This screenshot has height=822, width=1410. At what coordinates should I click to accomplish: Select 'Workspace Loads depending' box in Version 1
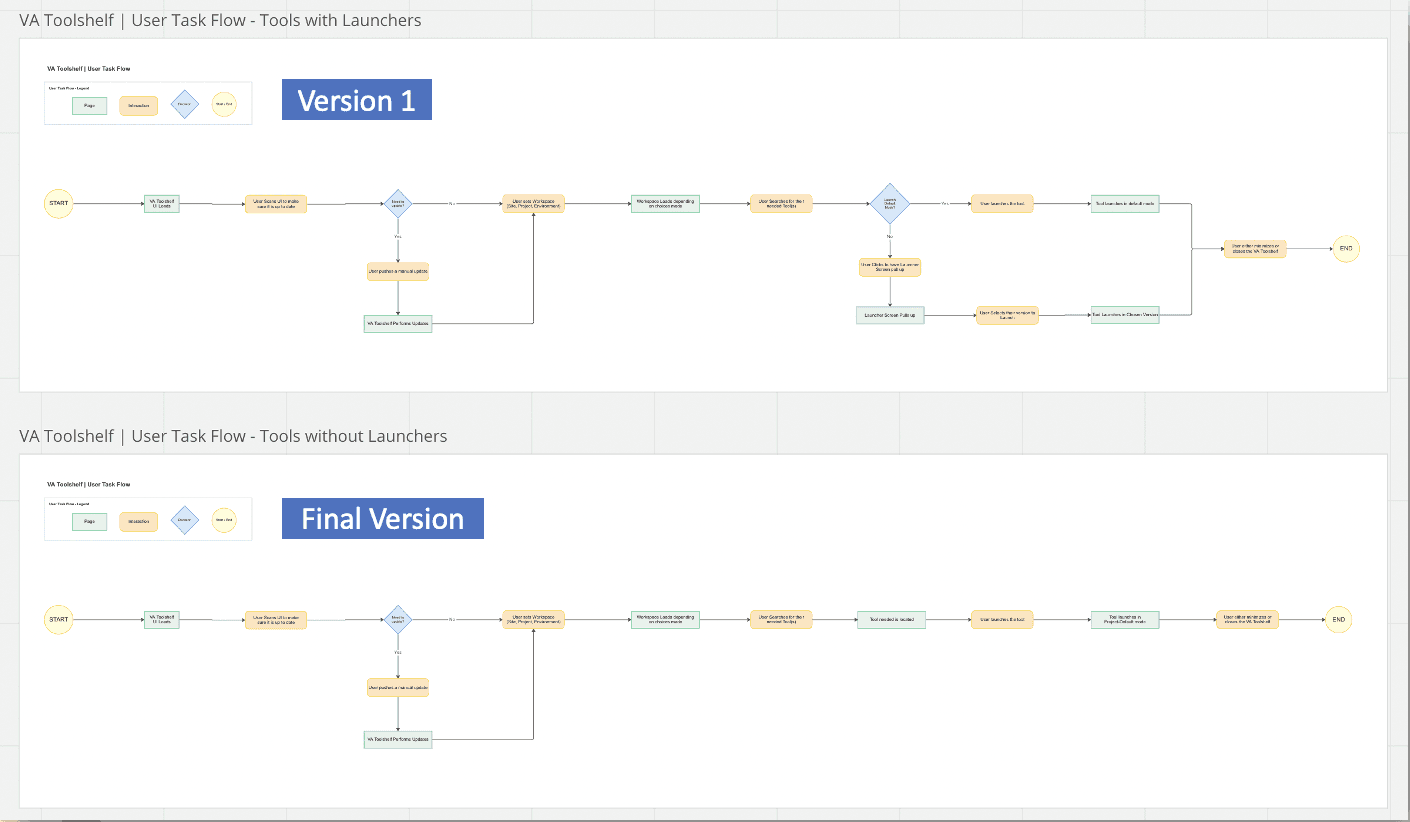[x=665, y=204]
